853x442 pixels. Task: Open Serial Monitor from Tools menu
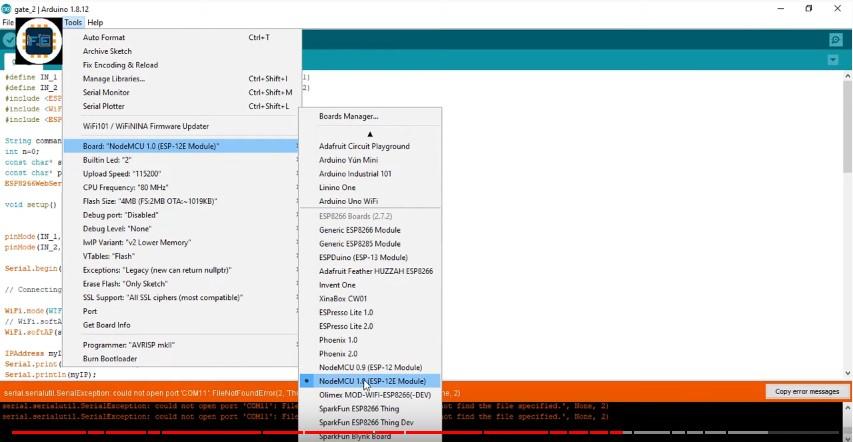tap(182, 93)
